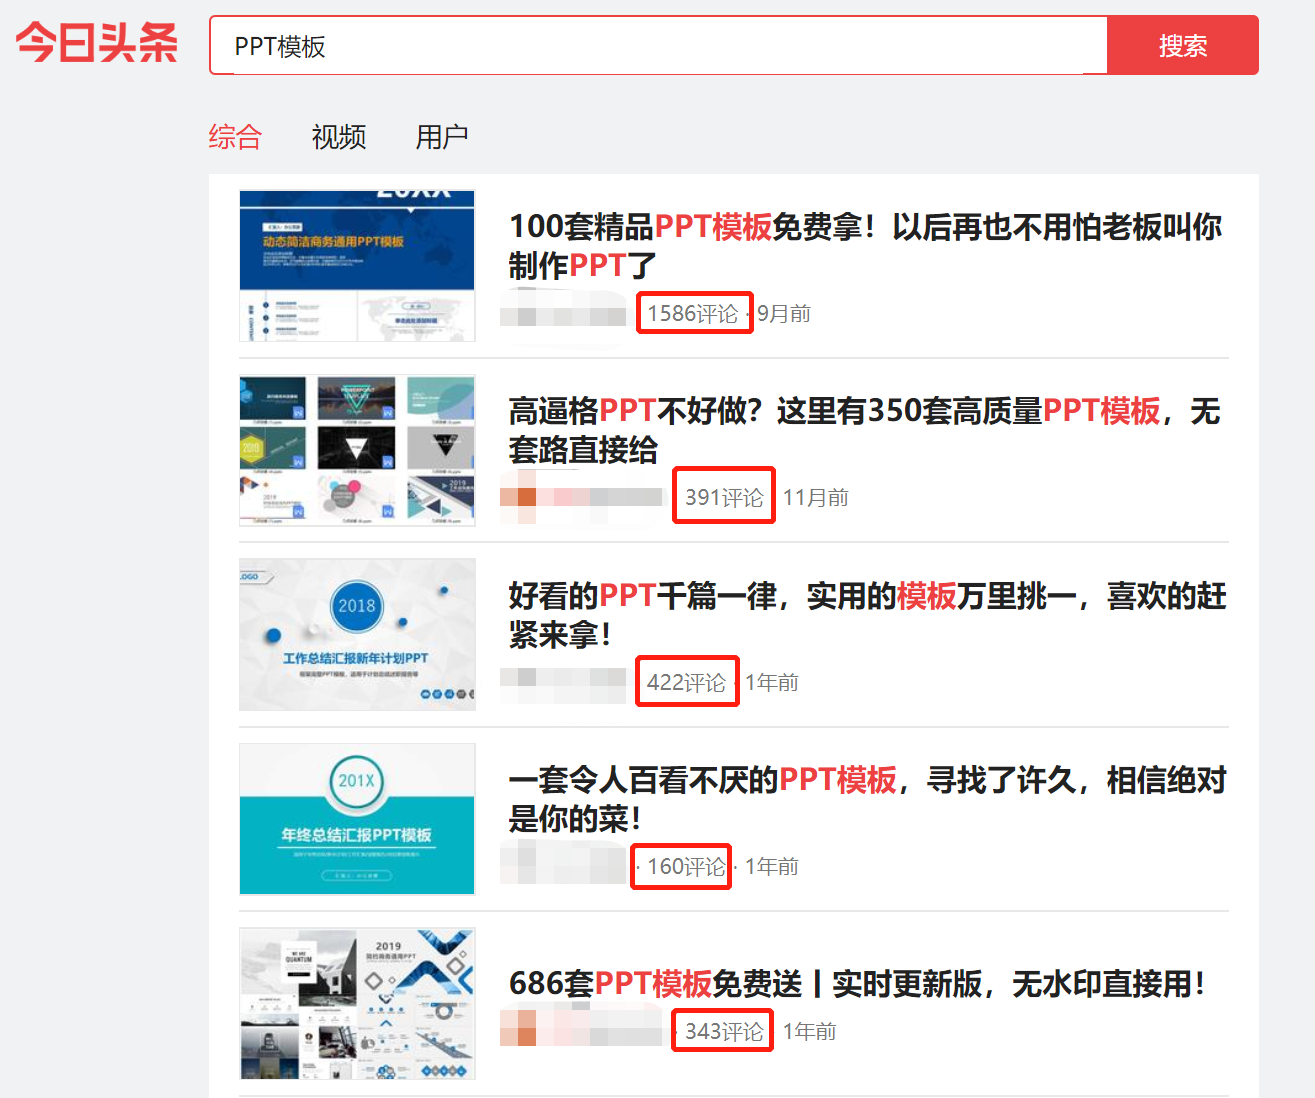Open article titled 686套PPT模板免费送
This screenshot has width=1315, height=1098.
pyautogui.click(x=857, y=983)
